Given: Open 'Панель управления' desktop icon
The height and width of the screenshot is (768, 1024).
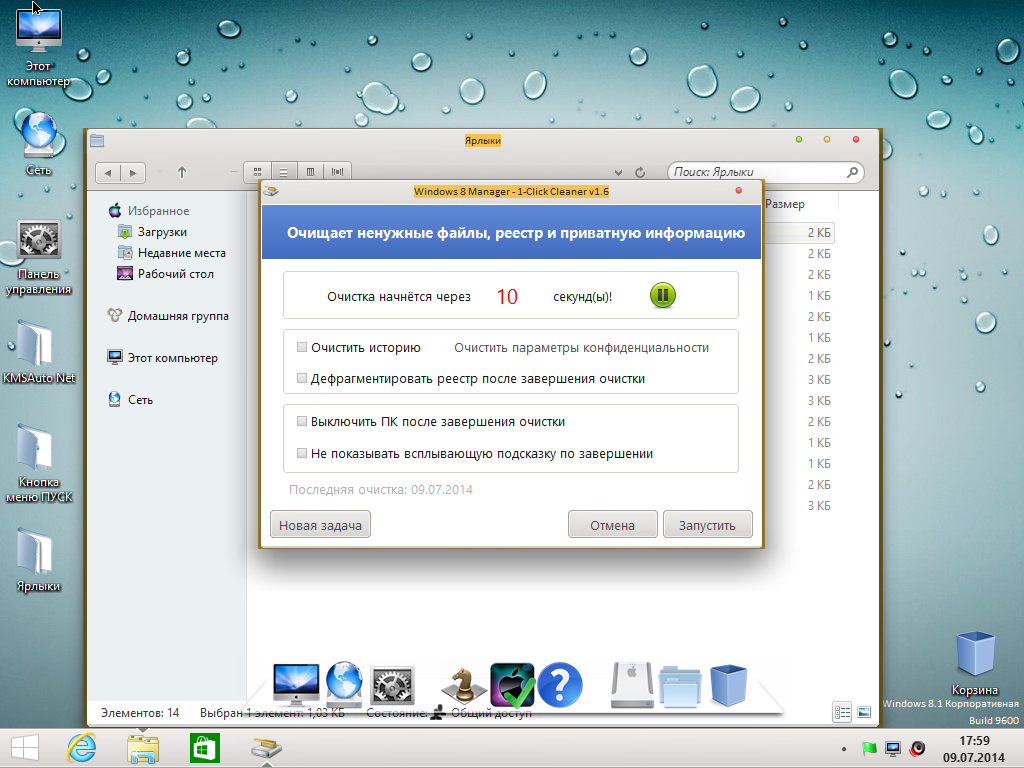Looking at the screenshot, I should pyautogui.click(x=39, y=258).
